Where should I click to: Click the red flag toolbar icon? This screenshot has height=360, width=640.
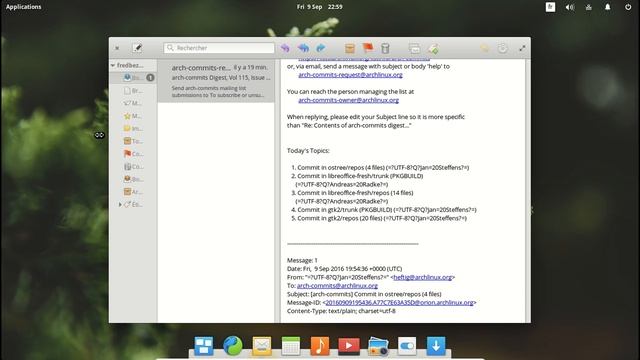368,48
